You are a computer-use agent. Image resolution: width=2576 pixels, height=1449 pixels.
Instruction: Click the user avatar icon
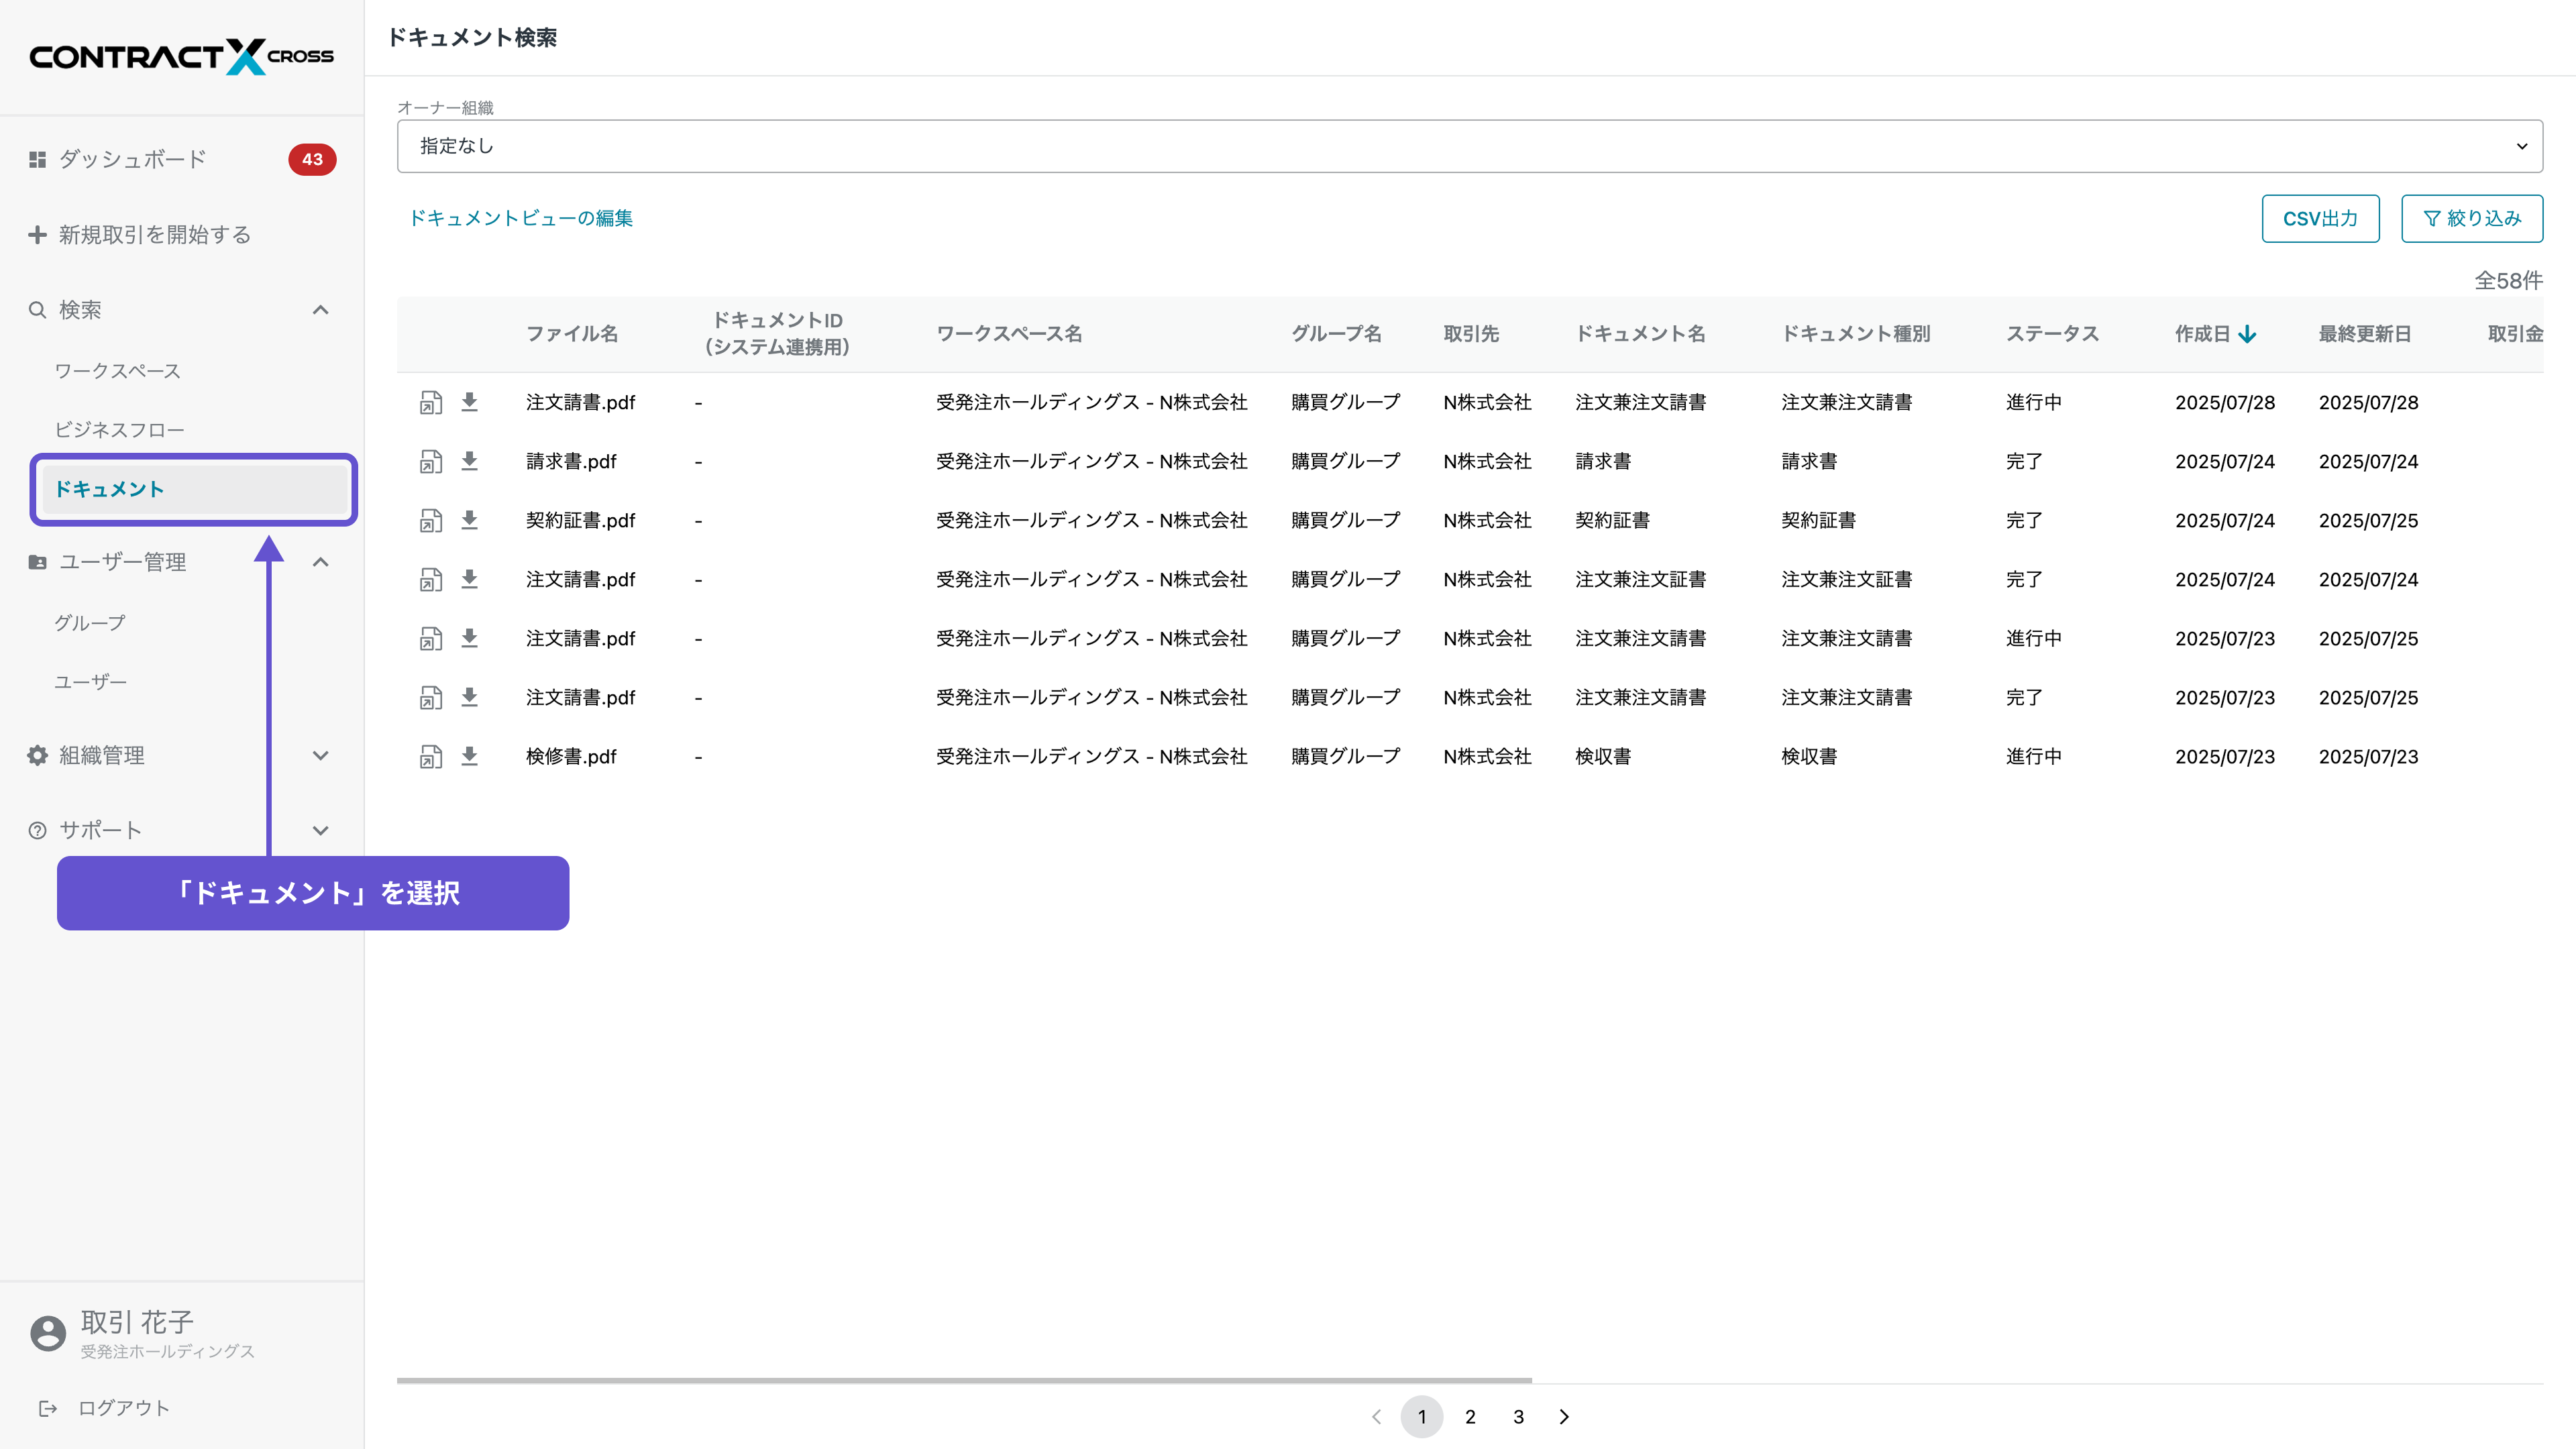(x=47, y=1333)
